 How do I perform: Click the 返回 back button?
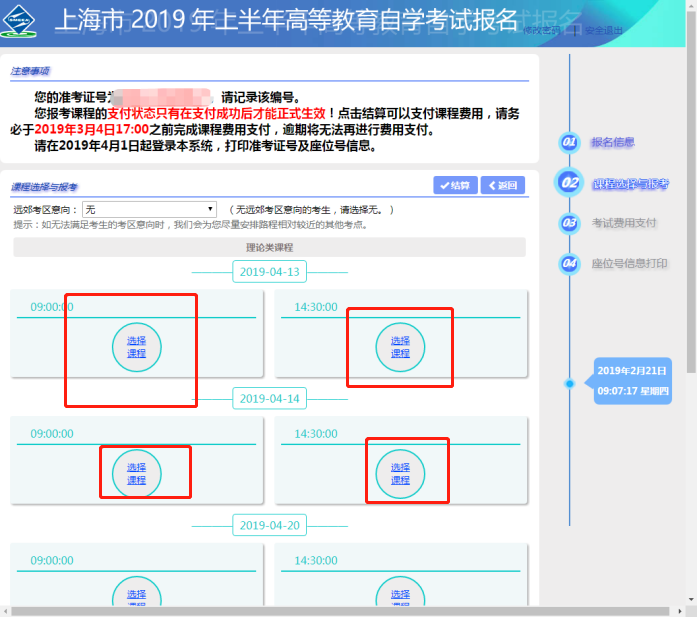[502, 186]
